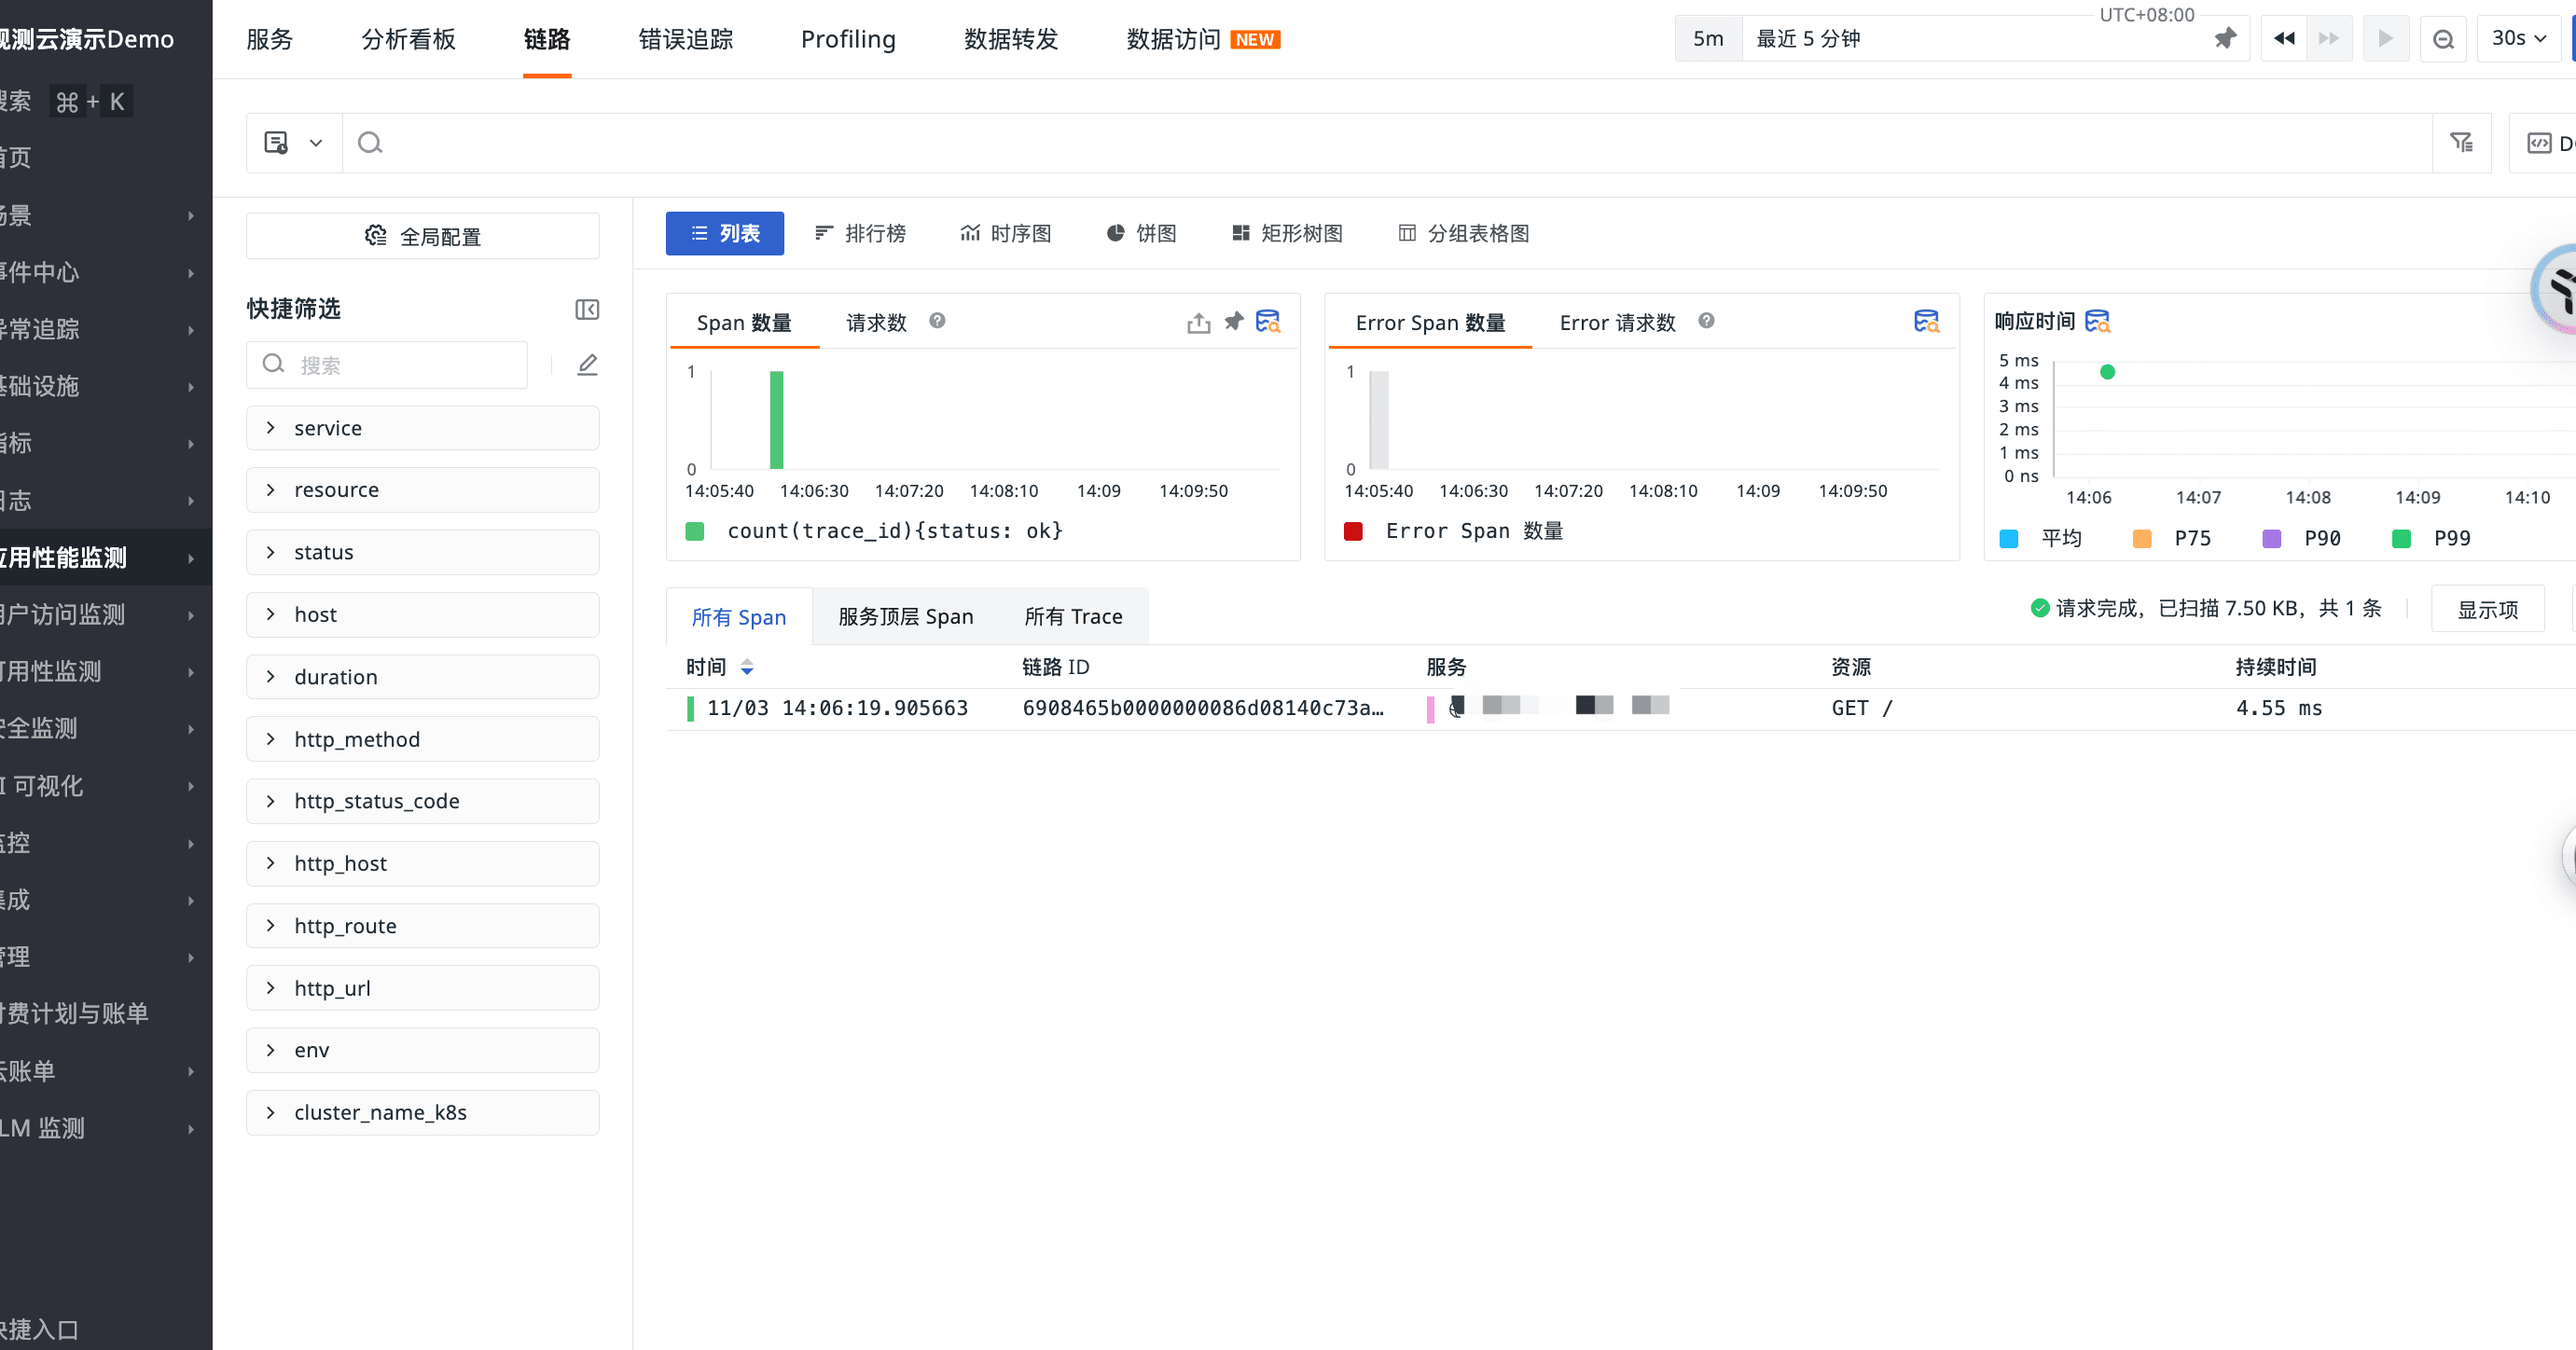Open the filter icon in the search bar

2461,143
